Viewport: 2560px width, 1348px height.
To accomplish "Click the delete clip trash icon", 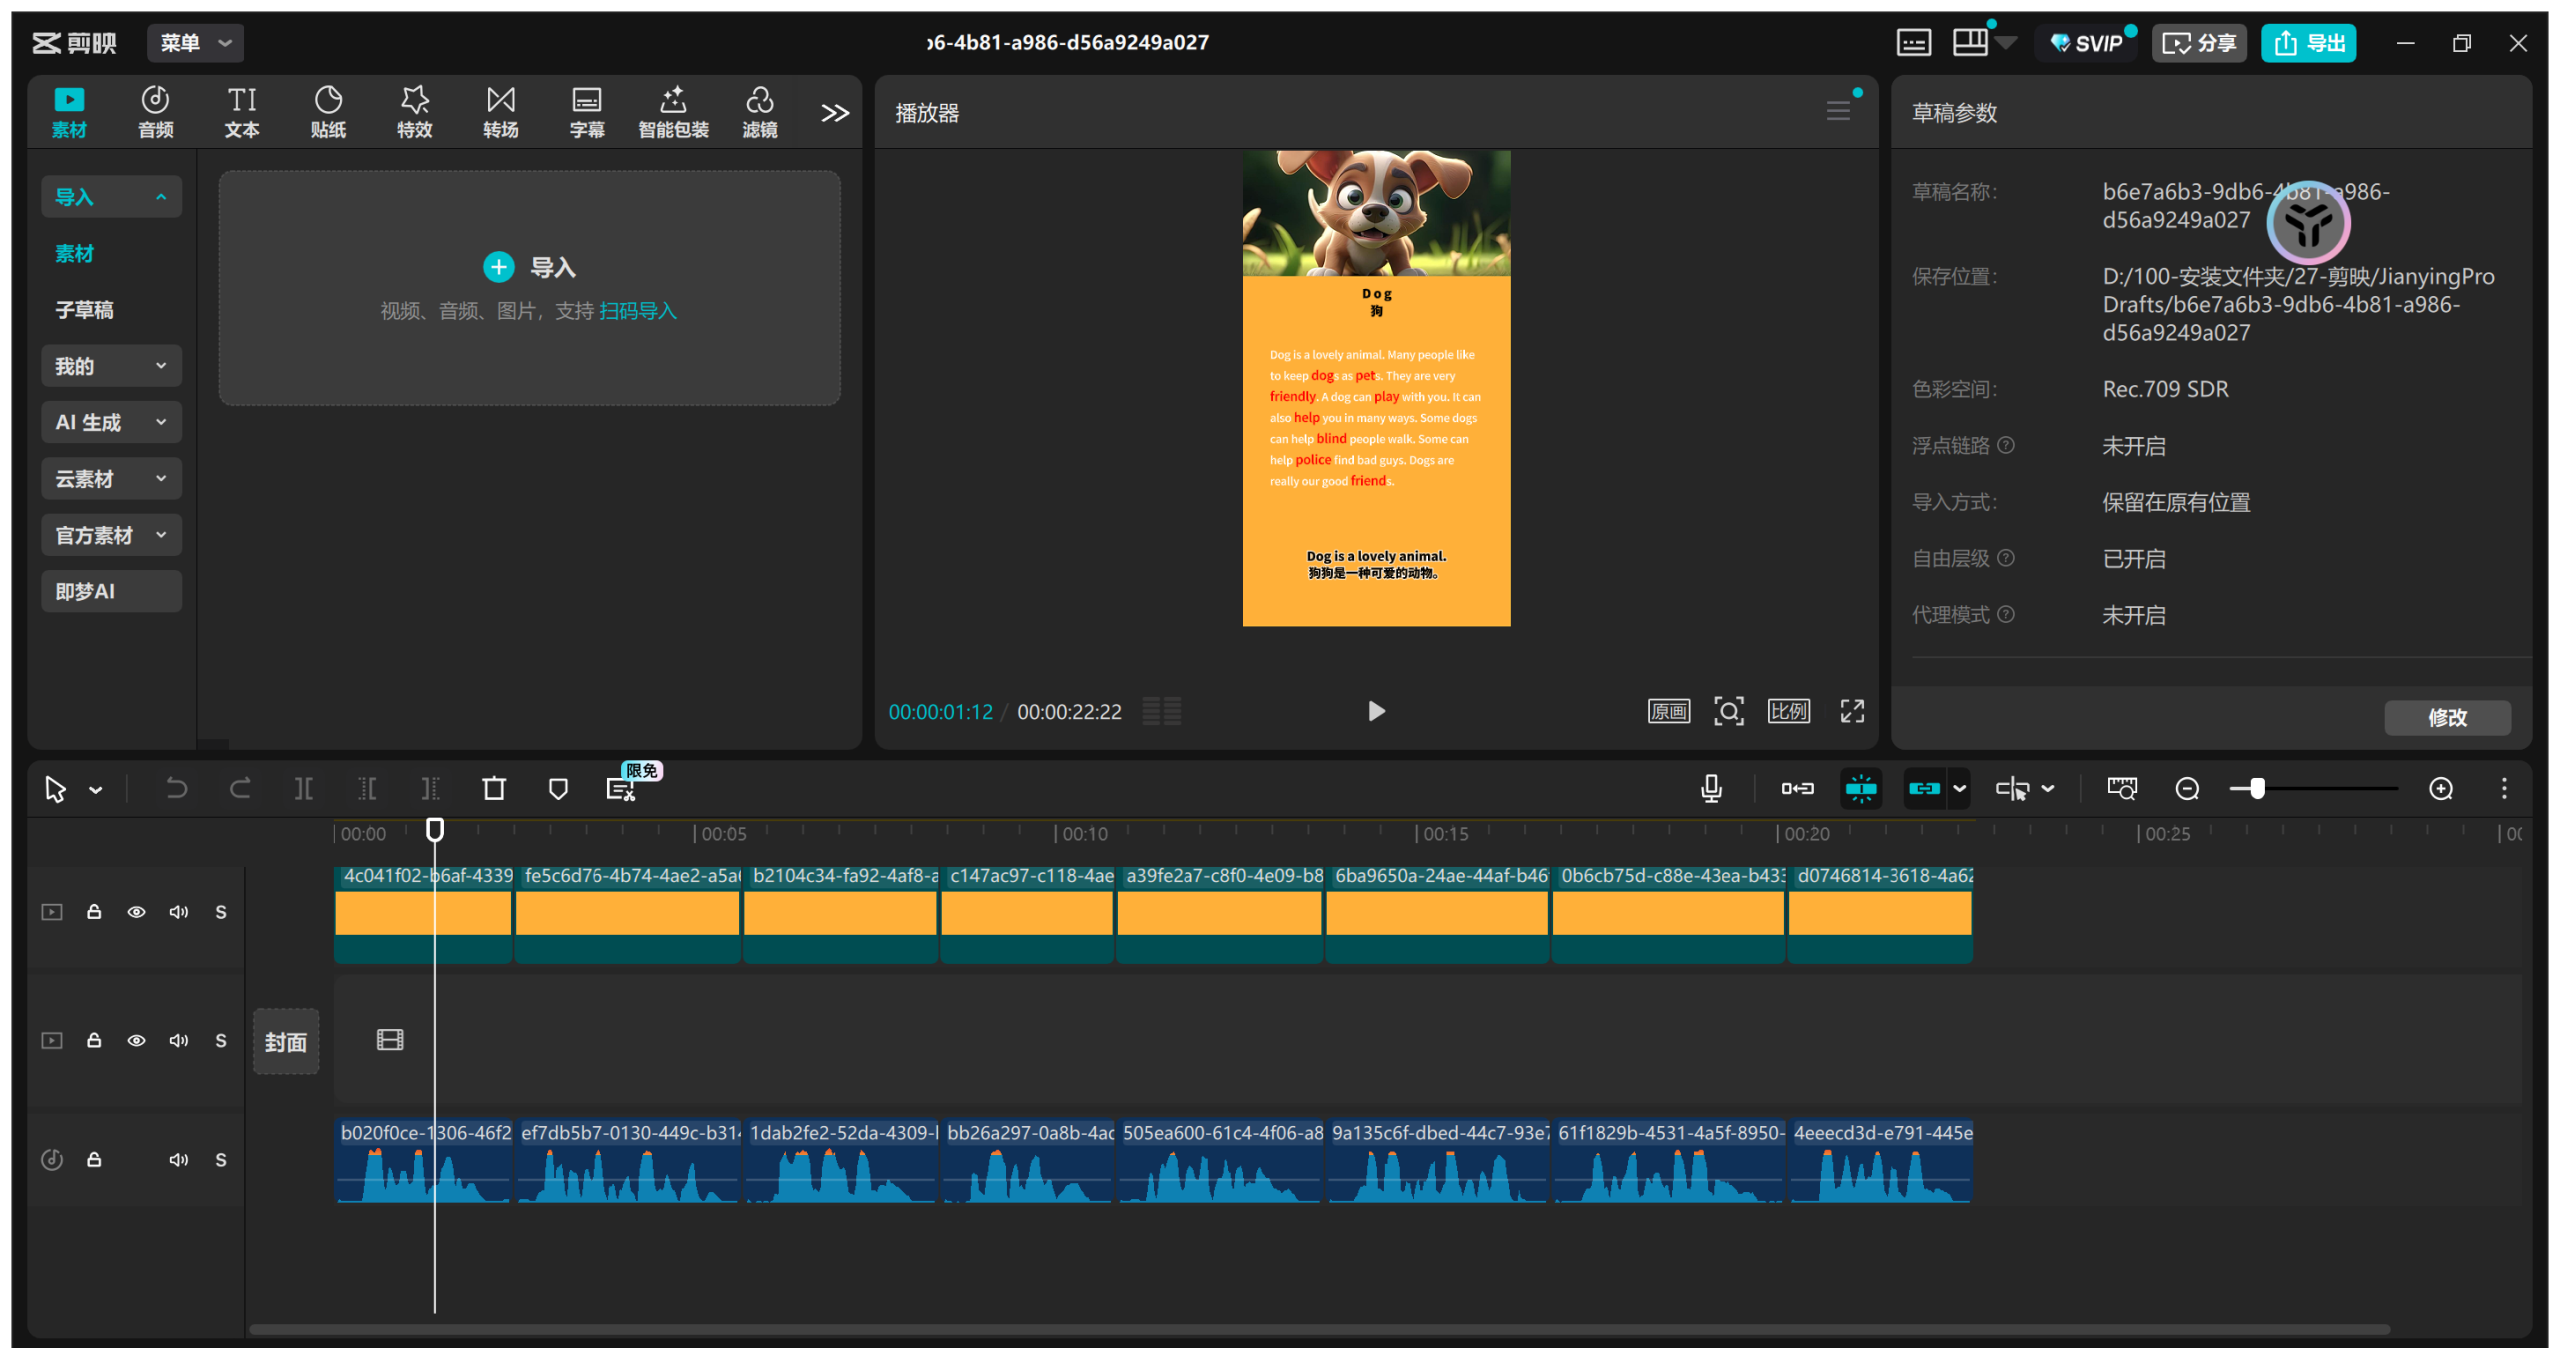I will pos(494,788).
